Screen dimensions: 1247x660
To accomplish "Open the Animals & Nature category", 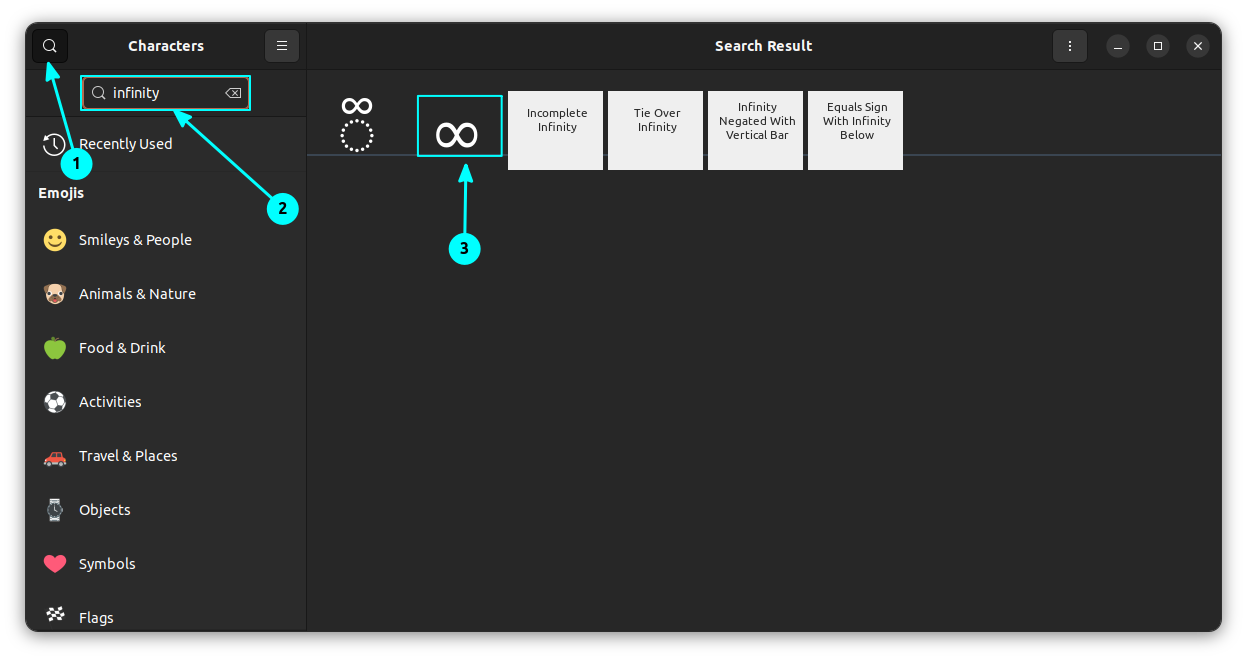I will pos(137,293).
